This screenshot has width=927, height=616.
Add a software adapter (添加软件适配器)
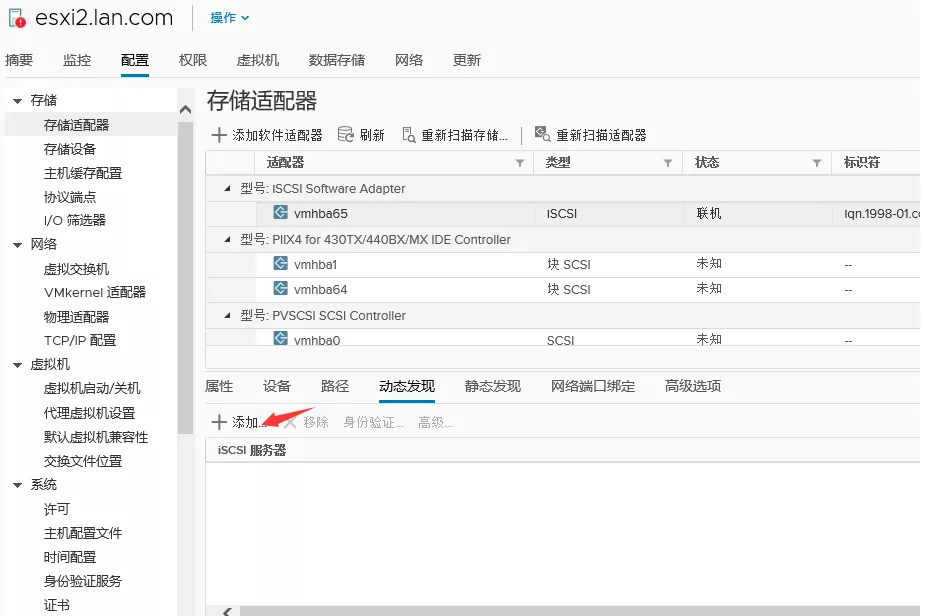(x=267, y=135)
